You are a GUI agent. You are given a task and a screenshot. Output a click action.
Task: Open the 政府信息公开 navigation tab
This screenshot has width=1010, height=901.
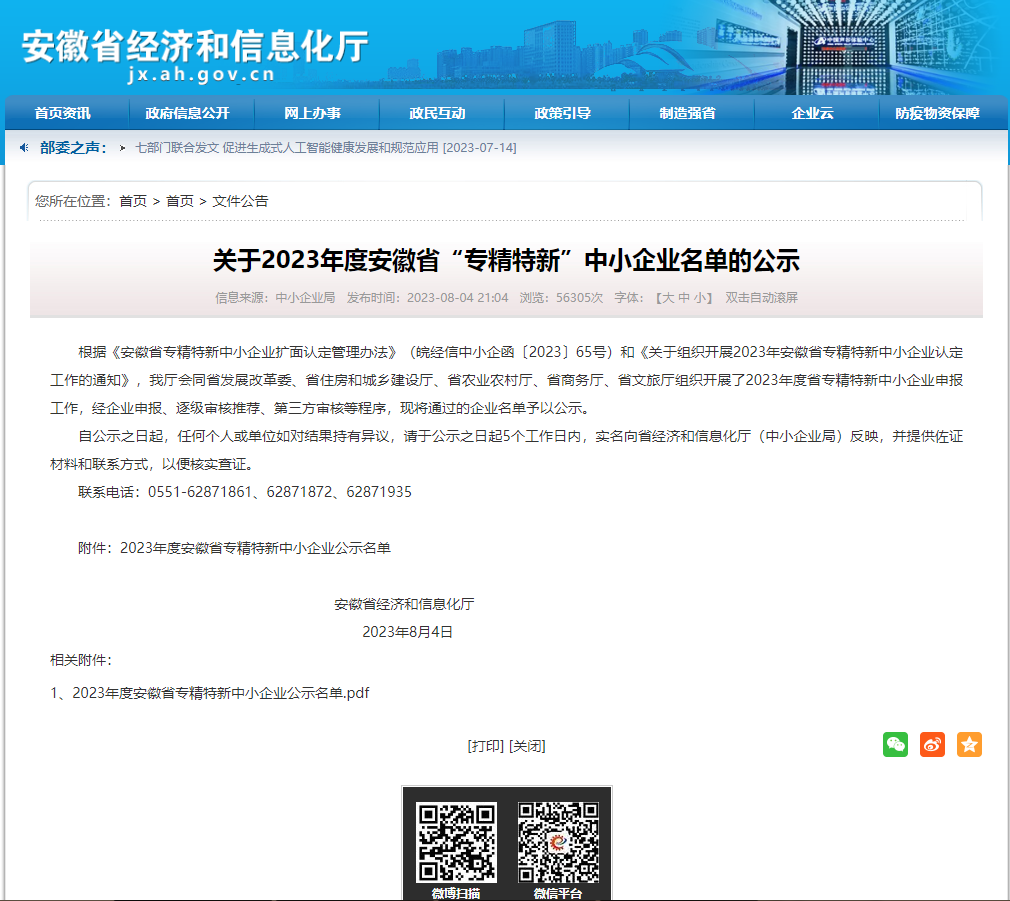[x=187, y=113]
